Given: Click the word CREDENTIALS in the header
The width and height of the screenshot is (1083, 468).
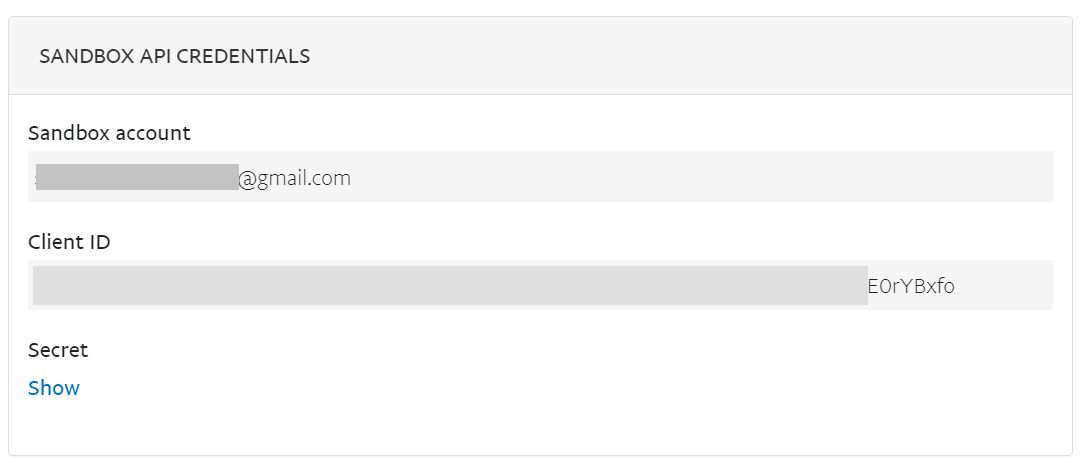Looking at the screenshot, I should pyautogui.click(x=243, y=57).
